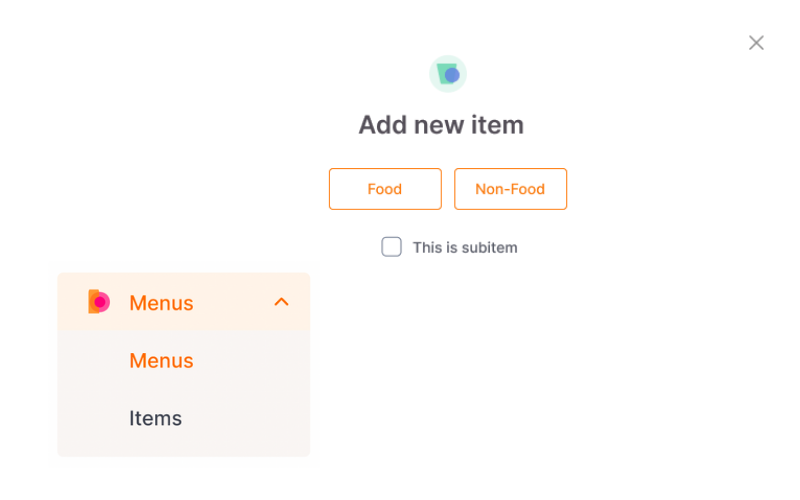Viewport: 800px width, 500px height.
Task: Set item type to Food
Action: (385, 189)
